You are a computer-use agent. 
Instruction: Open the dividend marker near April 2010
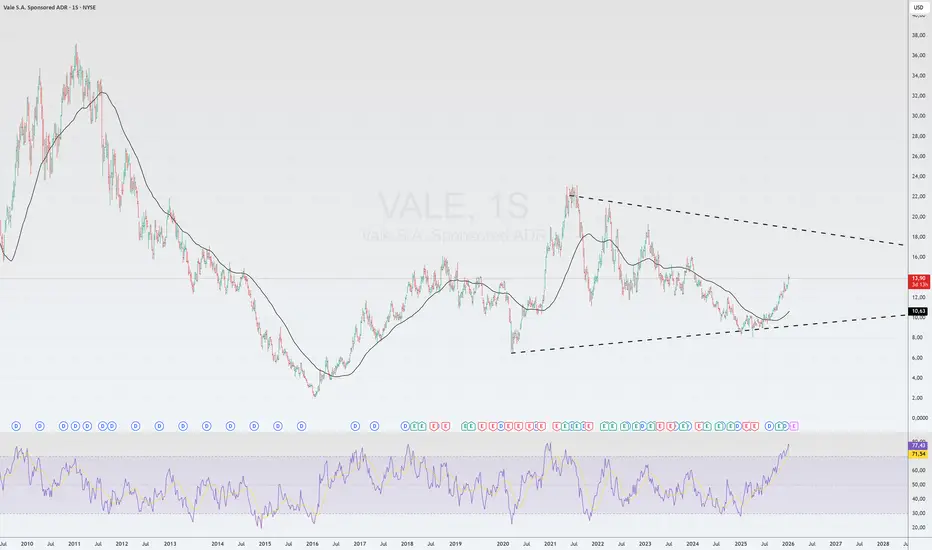click(40, 426)
